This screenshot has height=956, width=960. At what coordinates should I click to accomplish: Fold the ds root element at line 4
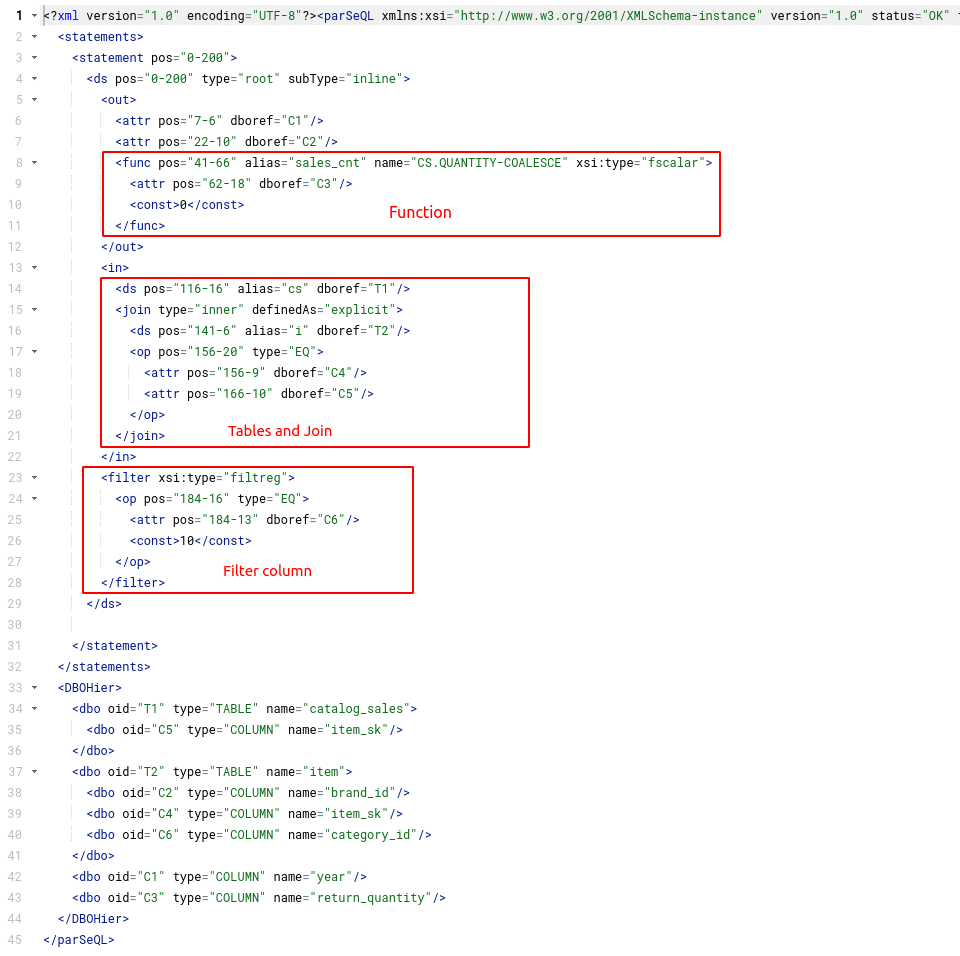(x=34, y=78)
